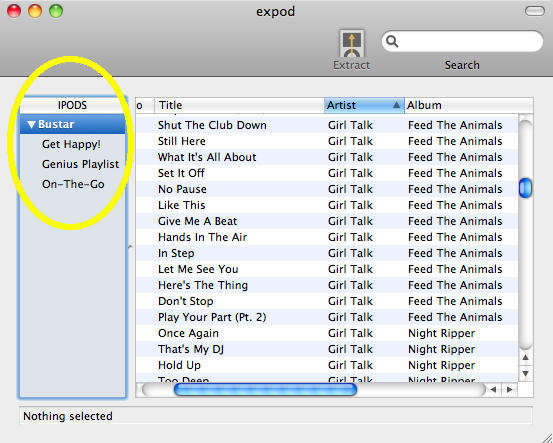Select the song Still Here
This screenshot has height=443, width=553.
(182, 141)
